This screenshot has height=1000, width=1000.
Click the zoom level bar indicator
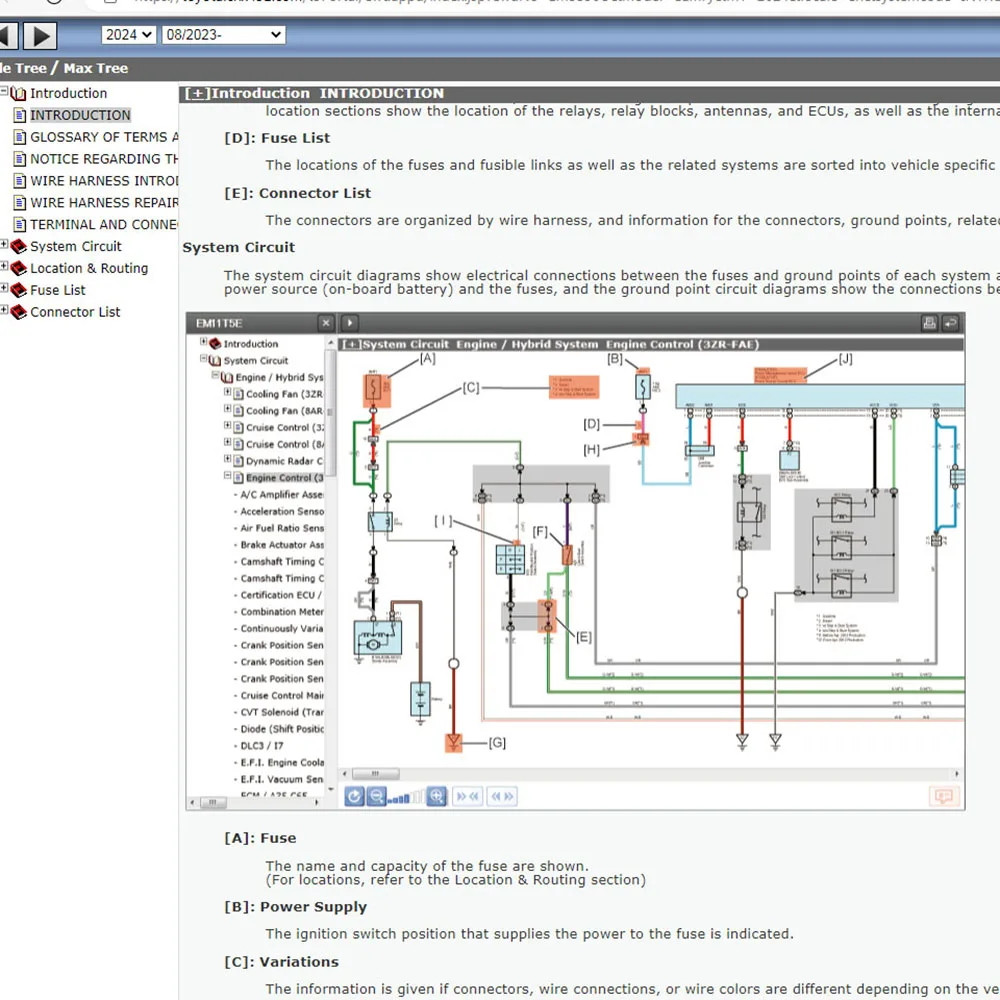tap(406, 797)
